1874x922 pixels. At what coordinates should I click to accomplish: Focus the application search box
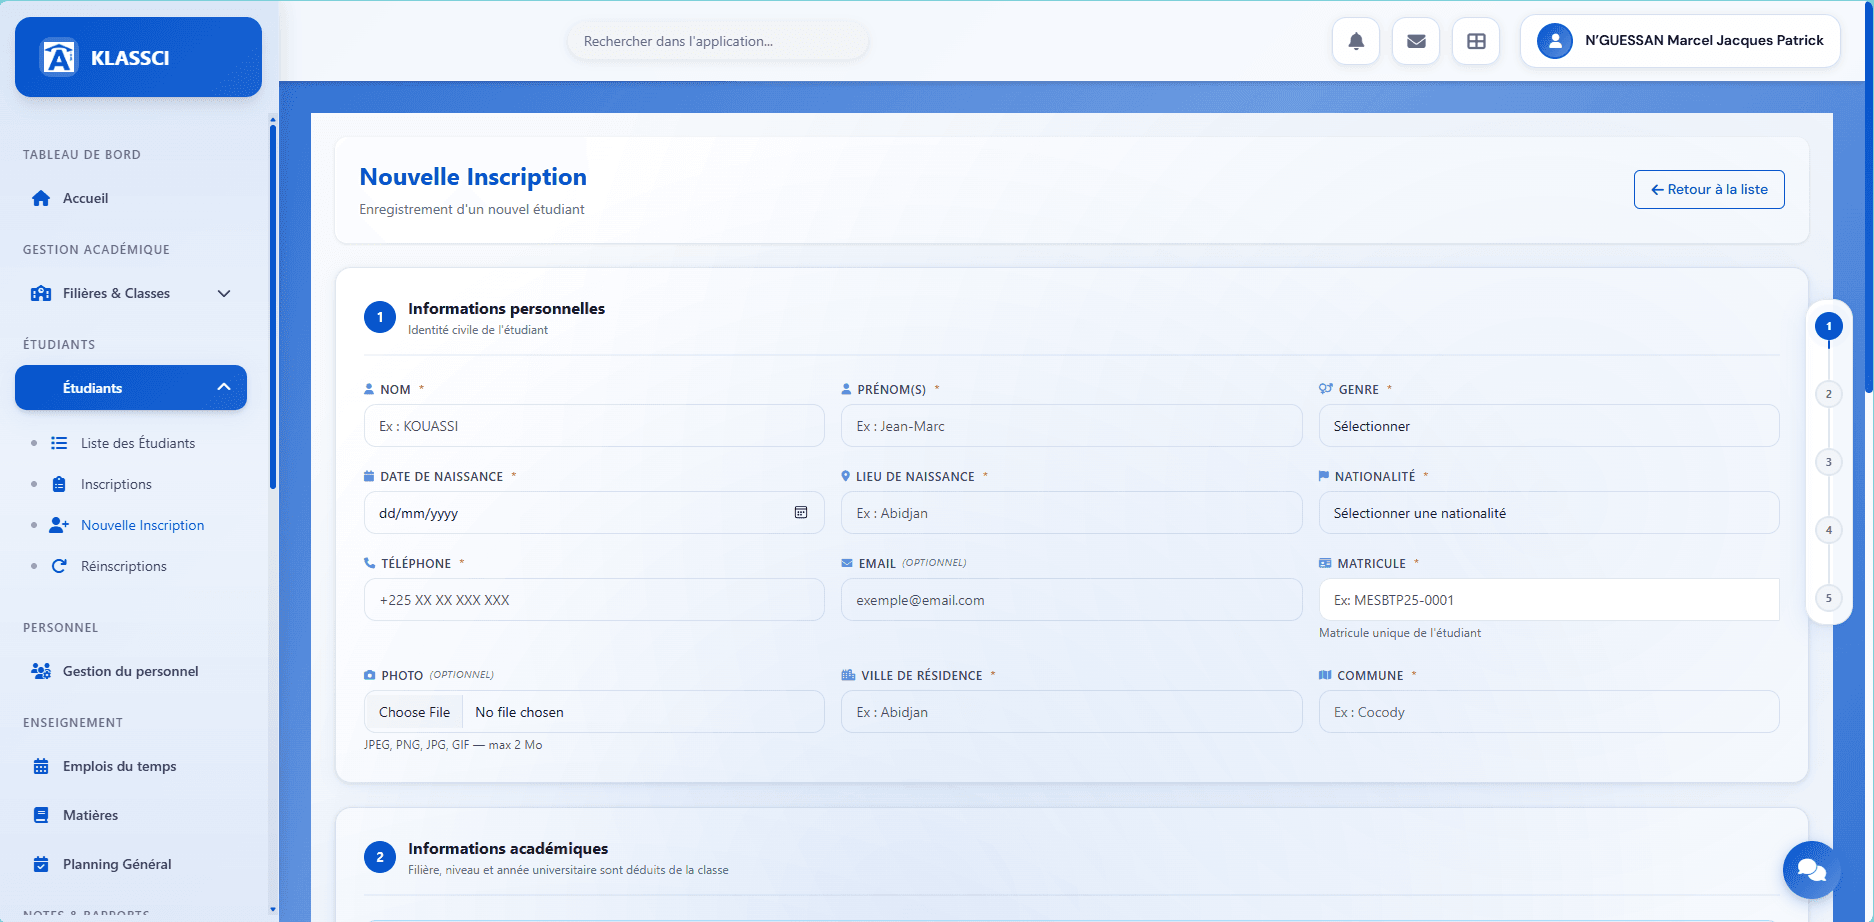tap(717, 41)
